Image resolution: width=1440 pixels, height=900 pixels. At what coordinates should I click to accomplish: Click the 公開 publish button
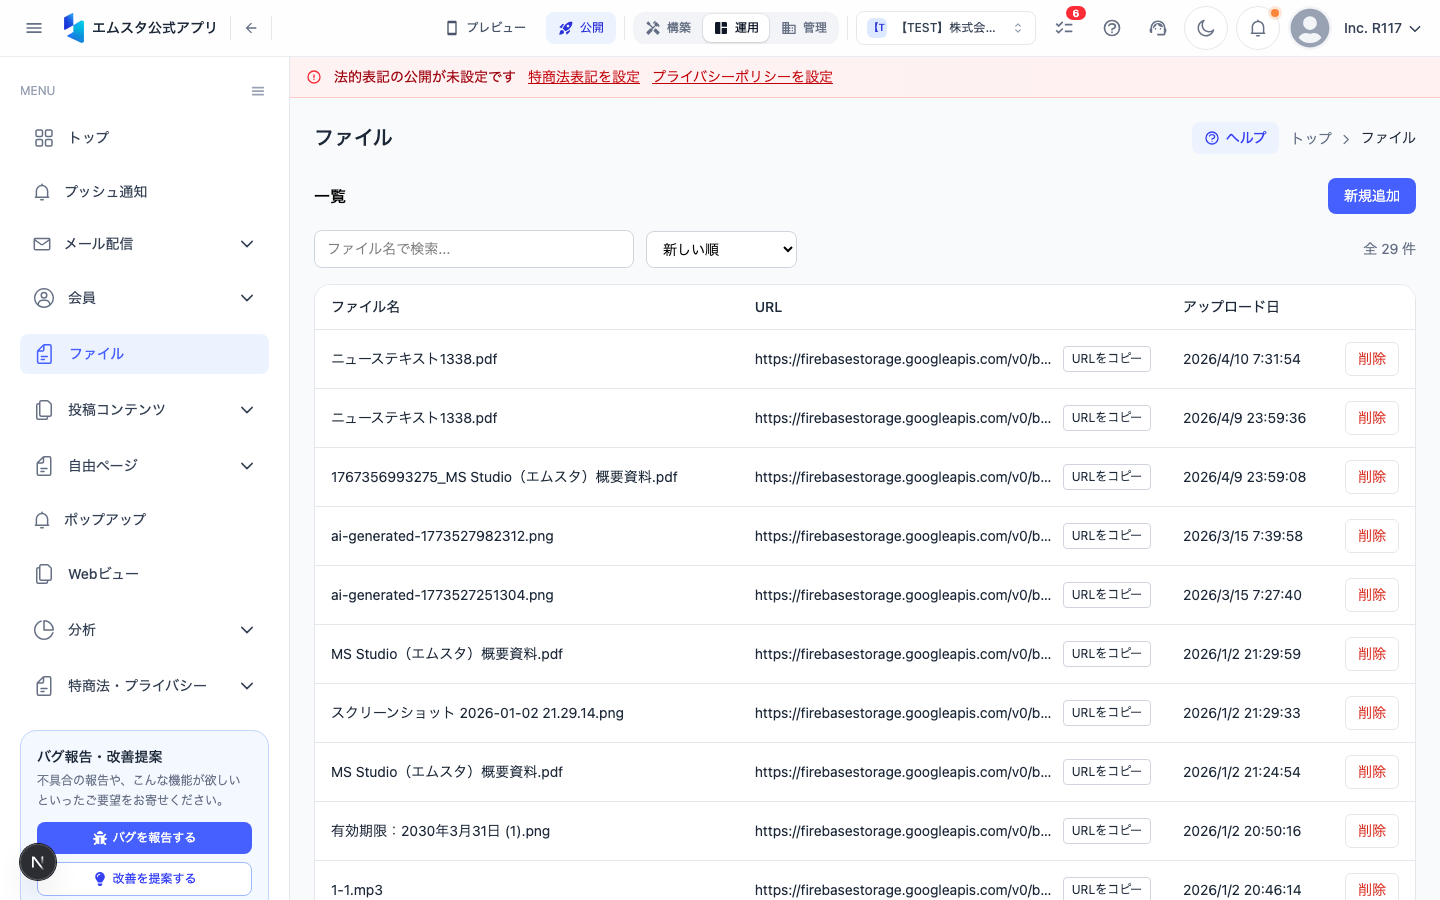pos(581,28)
